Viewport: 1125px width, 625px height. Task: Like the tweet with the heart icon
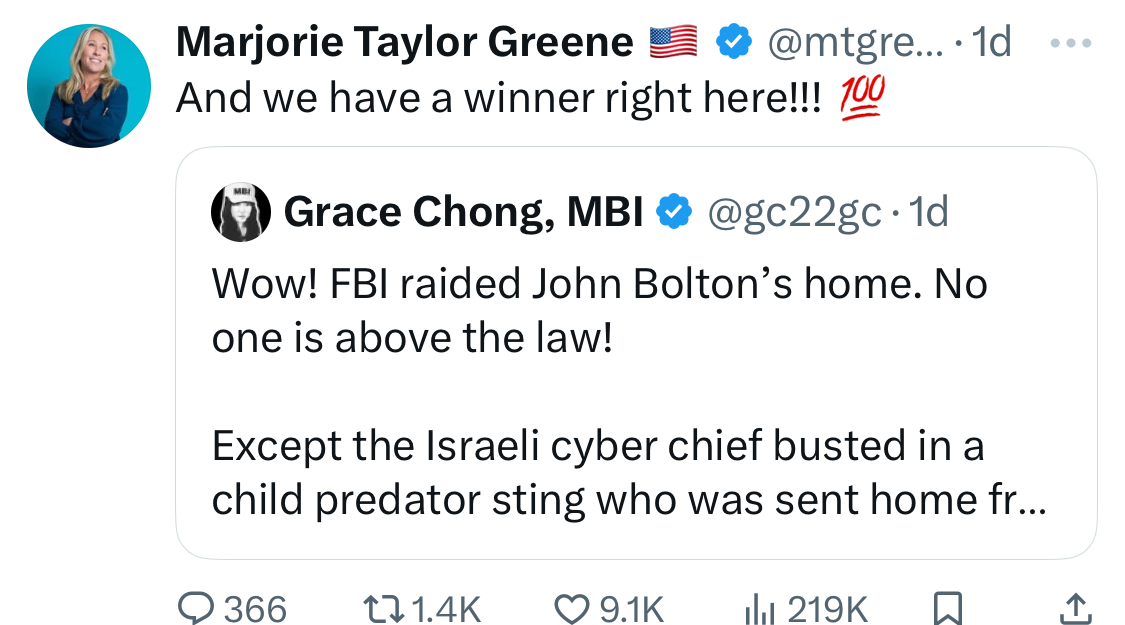[572, 607]
